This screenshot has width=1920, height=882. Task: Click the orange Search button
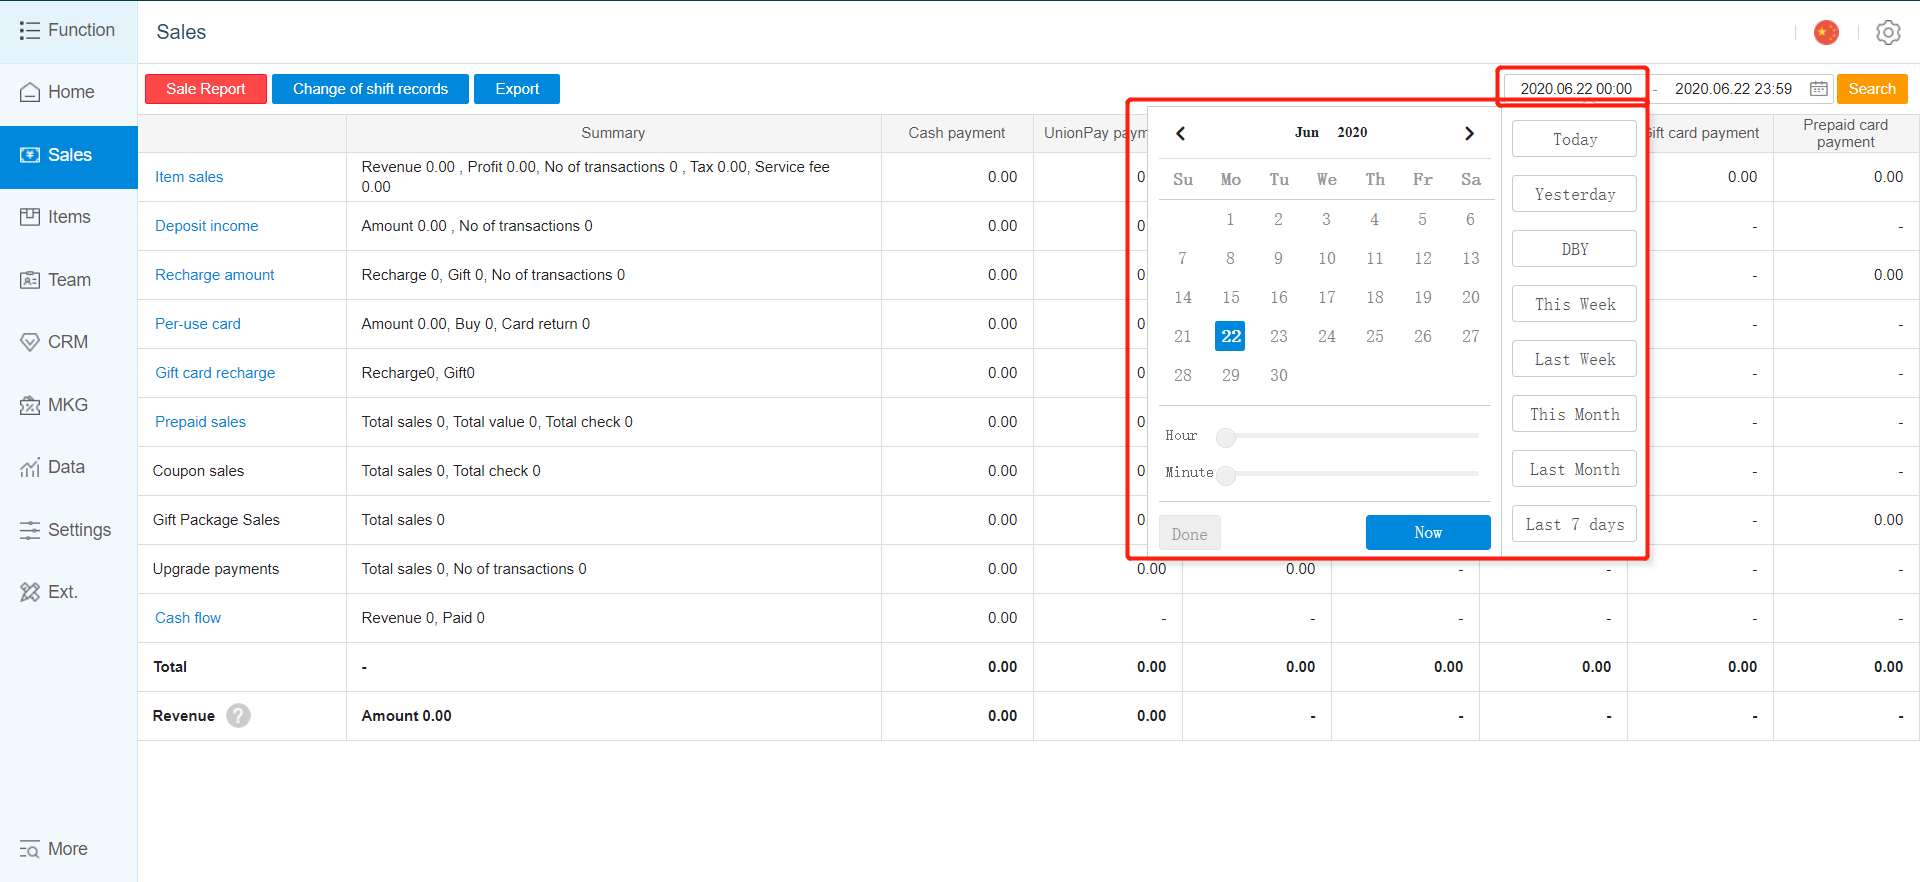[1872, 89]
